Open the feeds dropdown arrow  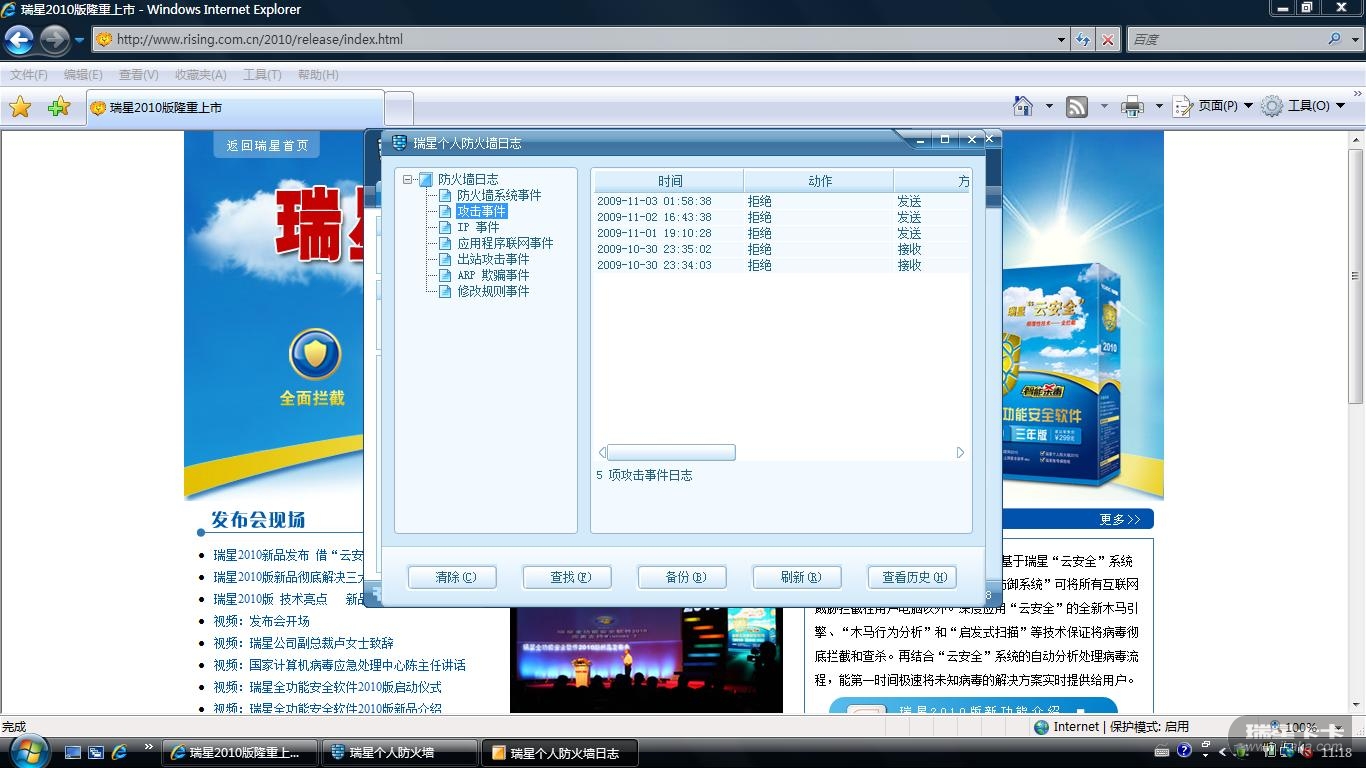pos(1104,106)
